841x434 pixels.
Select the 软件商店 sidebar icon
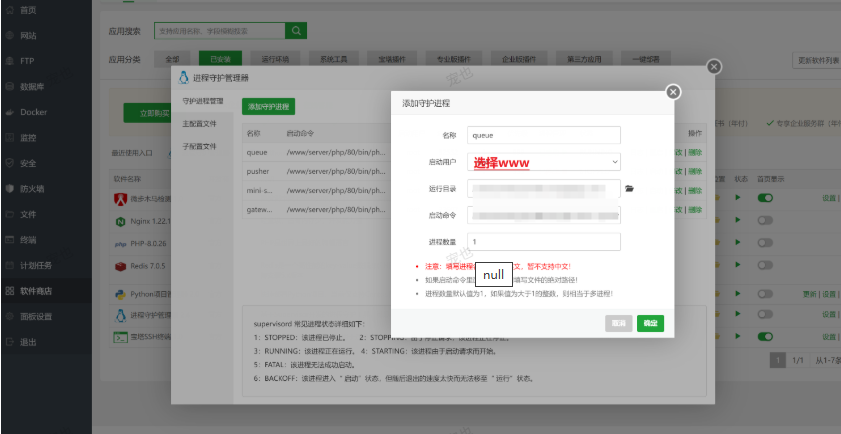10,291
